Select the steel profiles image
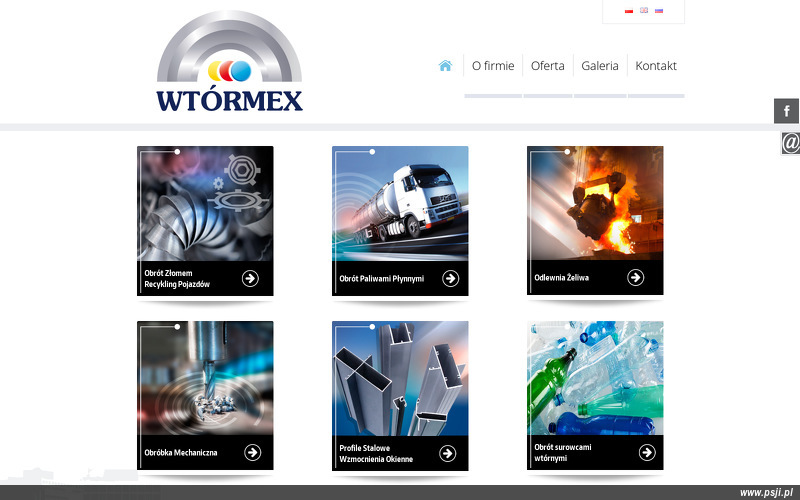 (x=400, y=379)
